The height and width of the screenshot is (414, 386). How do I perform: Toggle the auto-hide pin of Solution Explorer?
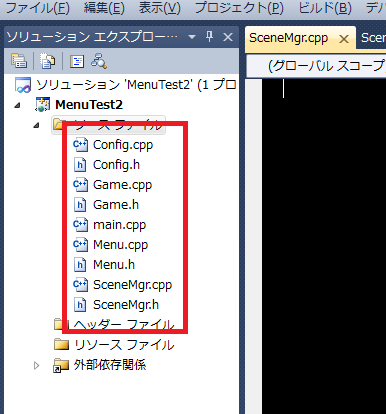click(209, 36)
